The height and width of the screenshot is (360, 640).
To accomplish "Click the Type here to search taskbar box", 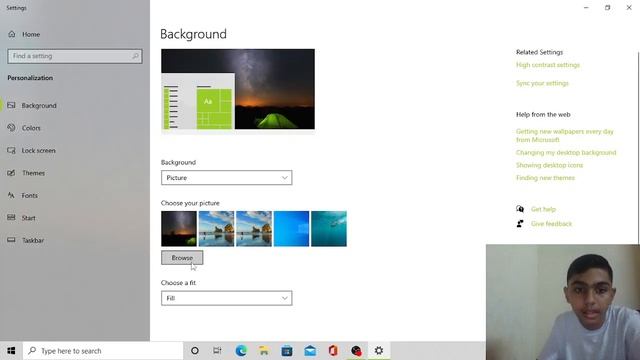I will (103, 351).
